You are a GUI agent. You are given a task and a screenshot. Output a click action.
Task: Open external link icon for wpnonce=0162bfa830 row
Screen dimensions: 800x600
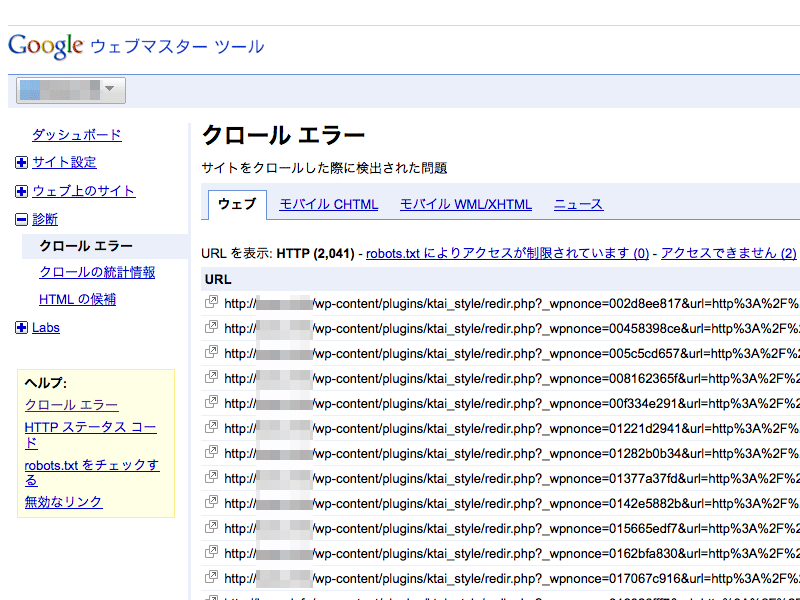[x=211, y=552]
